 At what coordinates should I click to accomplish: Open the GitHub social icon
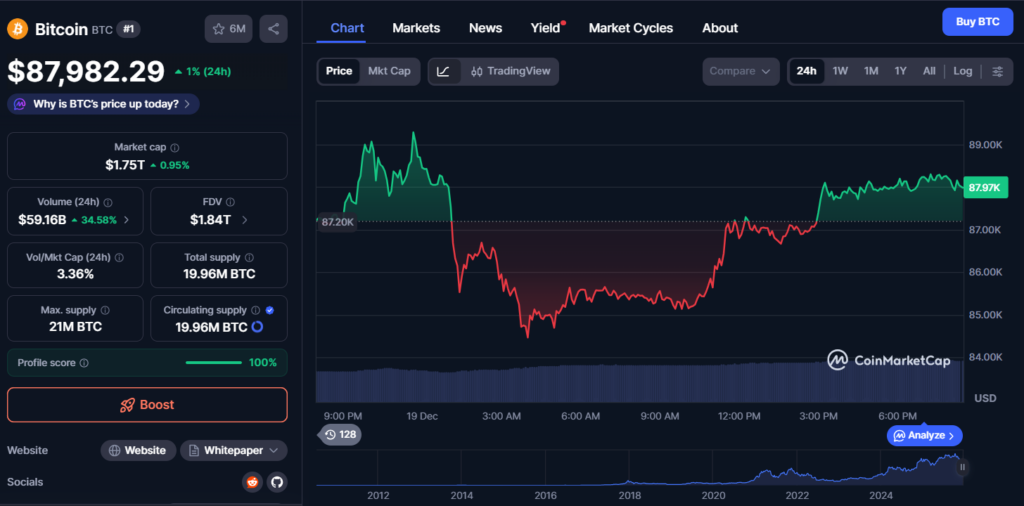tap(276, 482)
